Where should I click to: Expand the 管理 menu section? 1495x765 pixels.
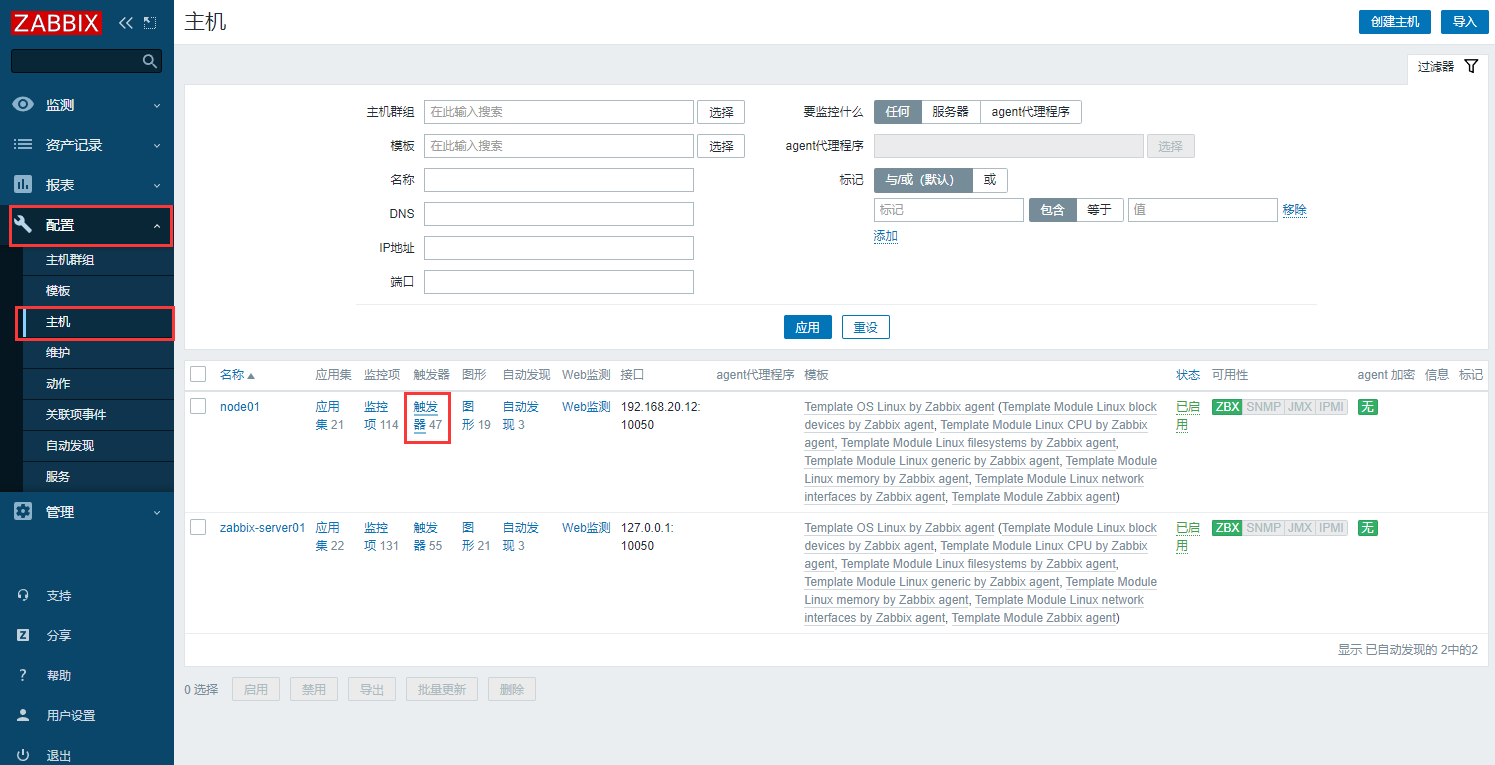click(86, 512)
